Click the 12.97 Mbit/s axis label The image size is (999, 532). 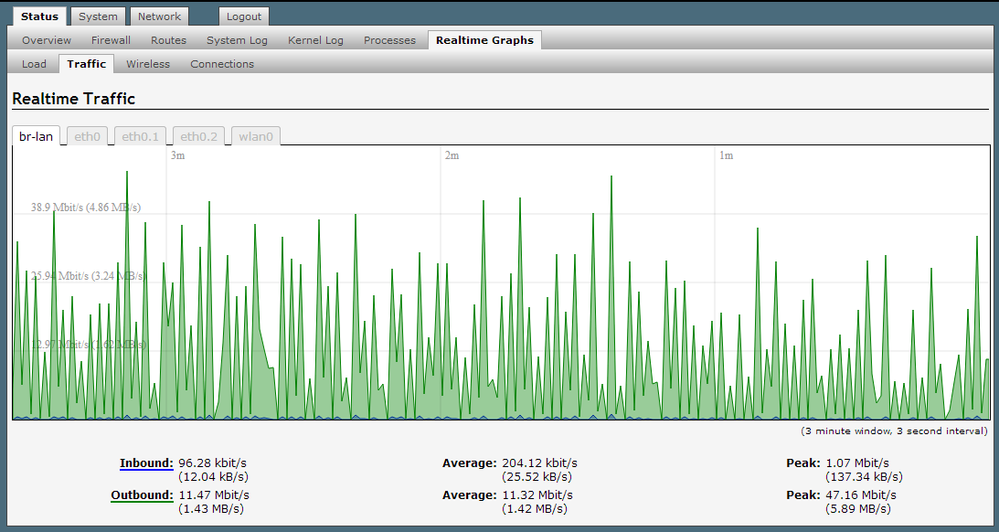click(89, 345)
